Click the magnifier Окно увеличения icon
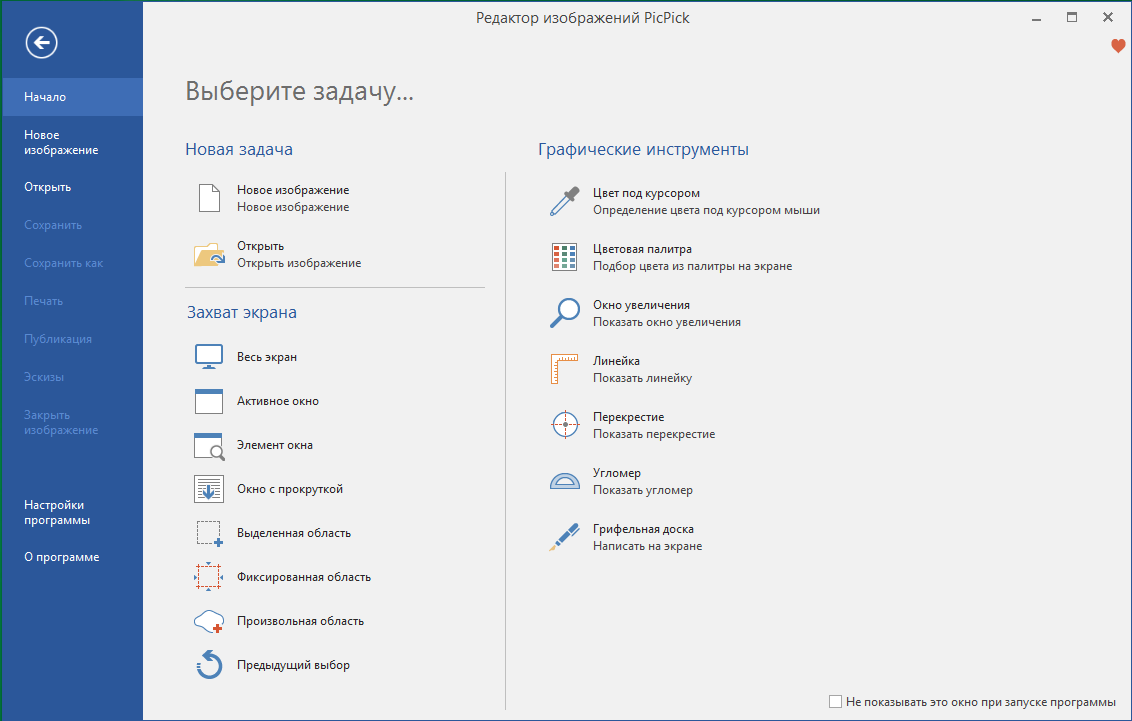The image size is (1132, 721). click(x=565, y=313)
